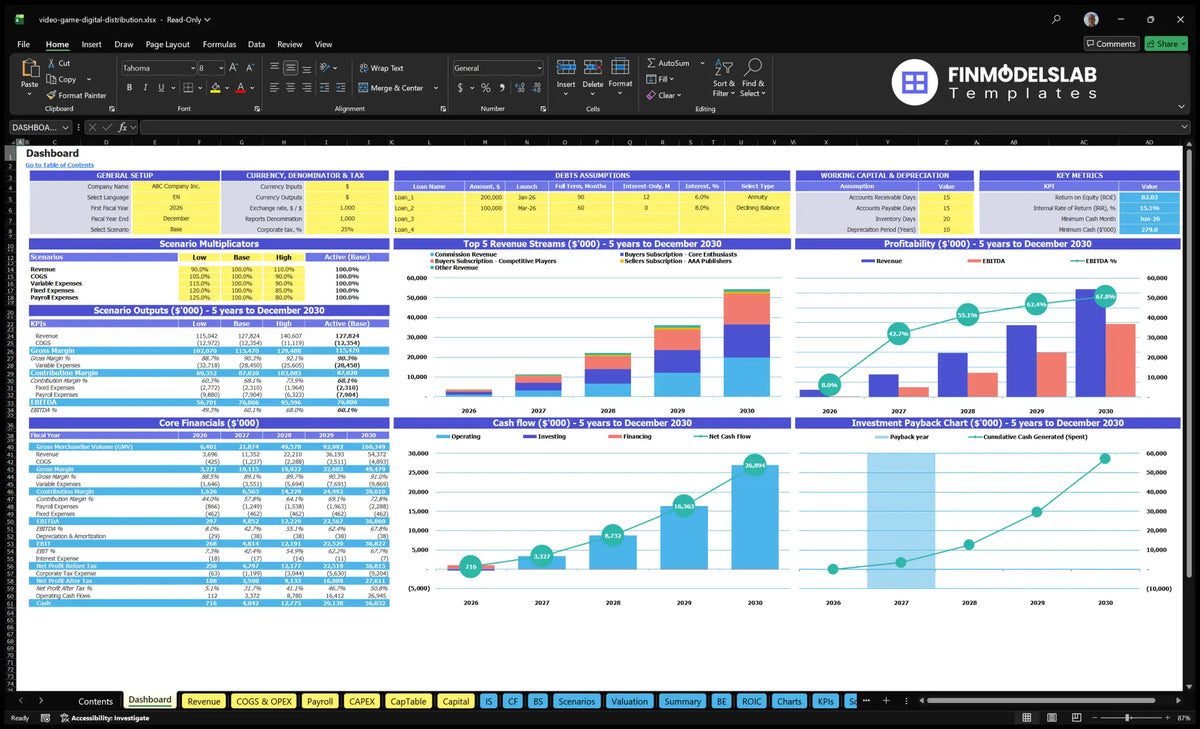This screenshot has width=1200, height=729.
Task: Toggle right horizontal alignment
Action: (307, 88)
